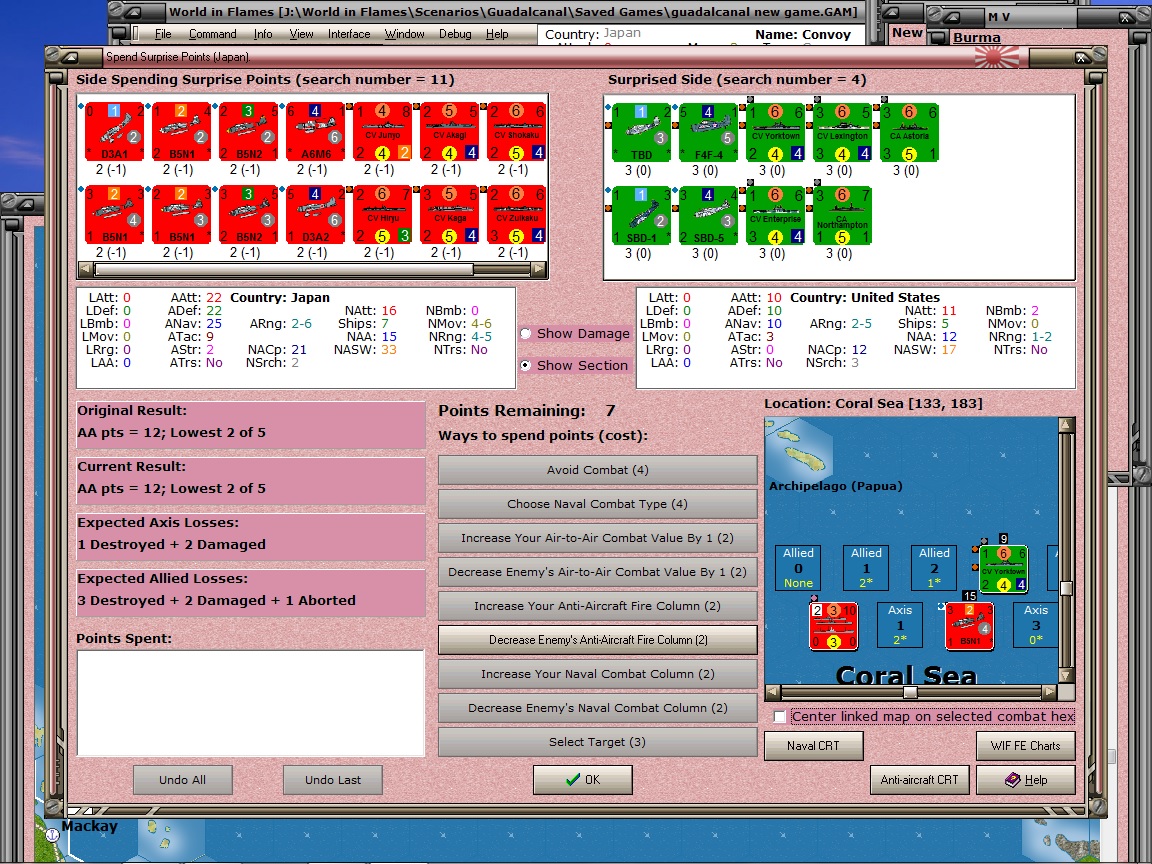Select the TBD aircraft counter
Image resolution: width=1152 pixels, height=864 pixels.
pos(641,133)
